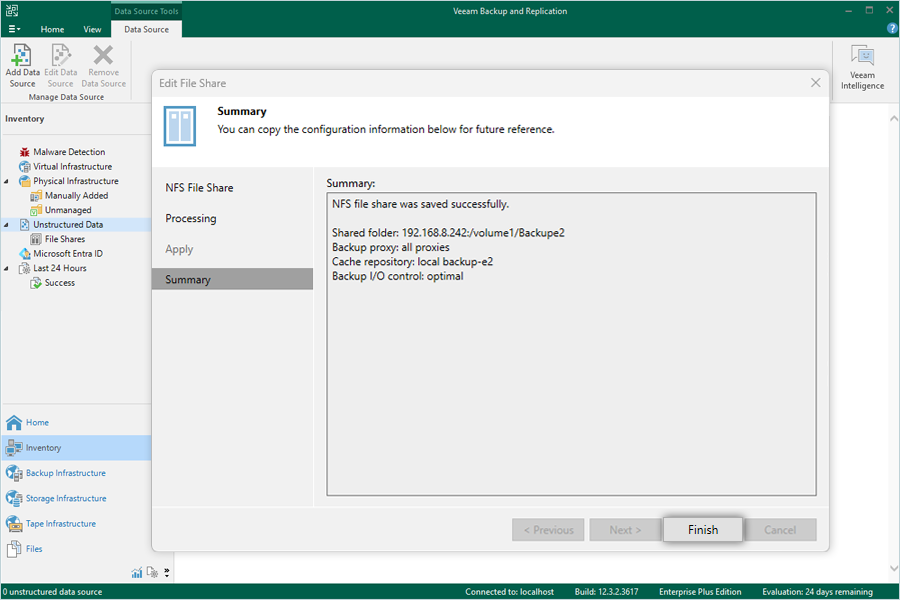Click inside the Summary text box

[x=571, y=344]
